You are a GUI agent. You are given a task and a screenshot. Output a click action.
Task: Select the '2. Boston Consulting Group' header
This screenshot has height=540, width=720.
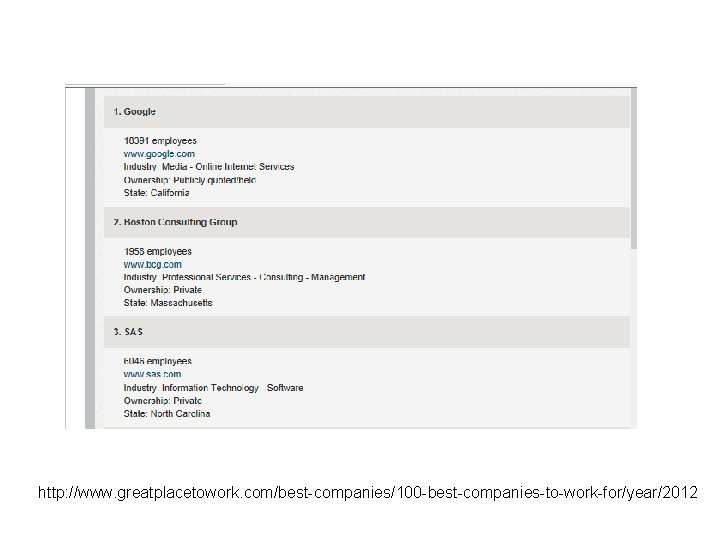point(366,222)
